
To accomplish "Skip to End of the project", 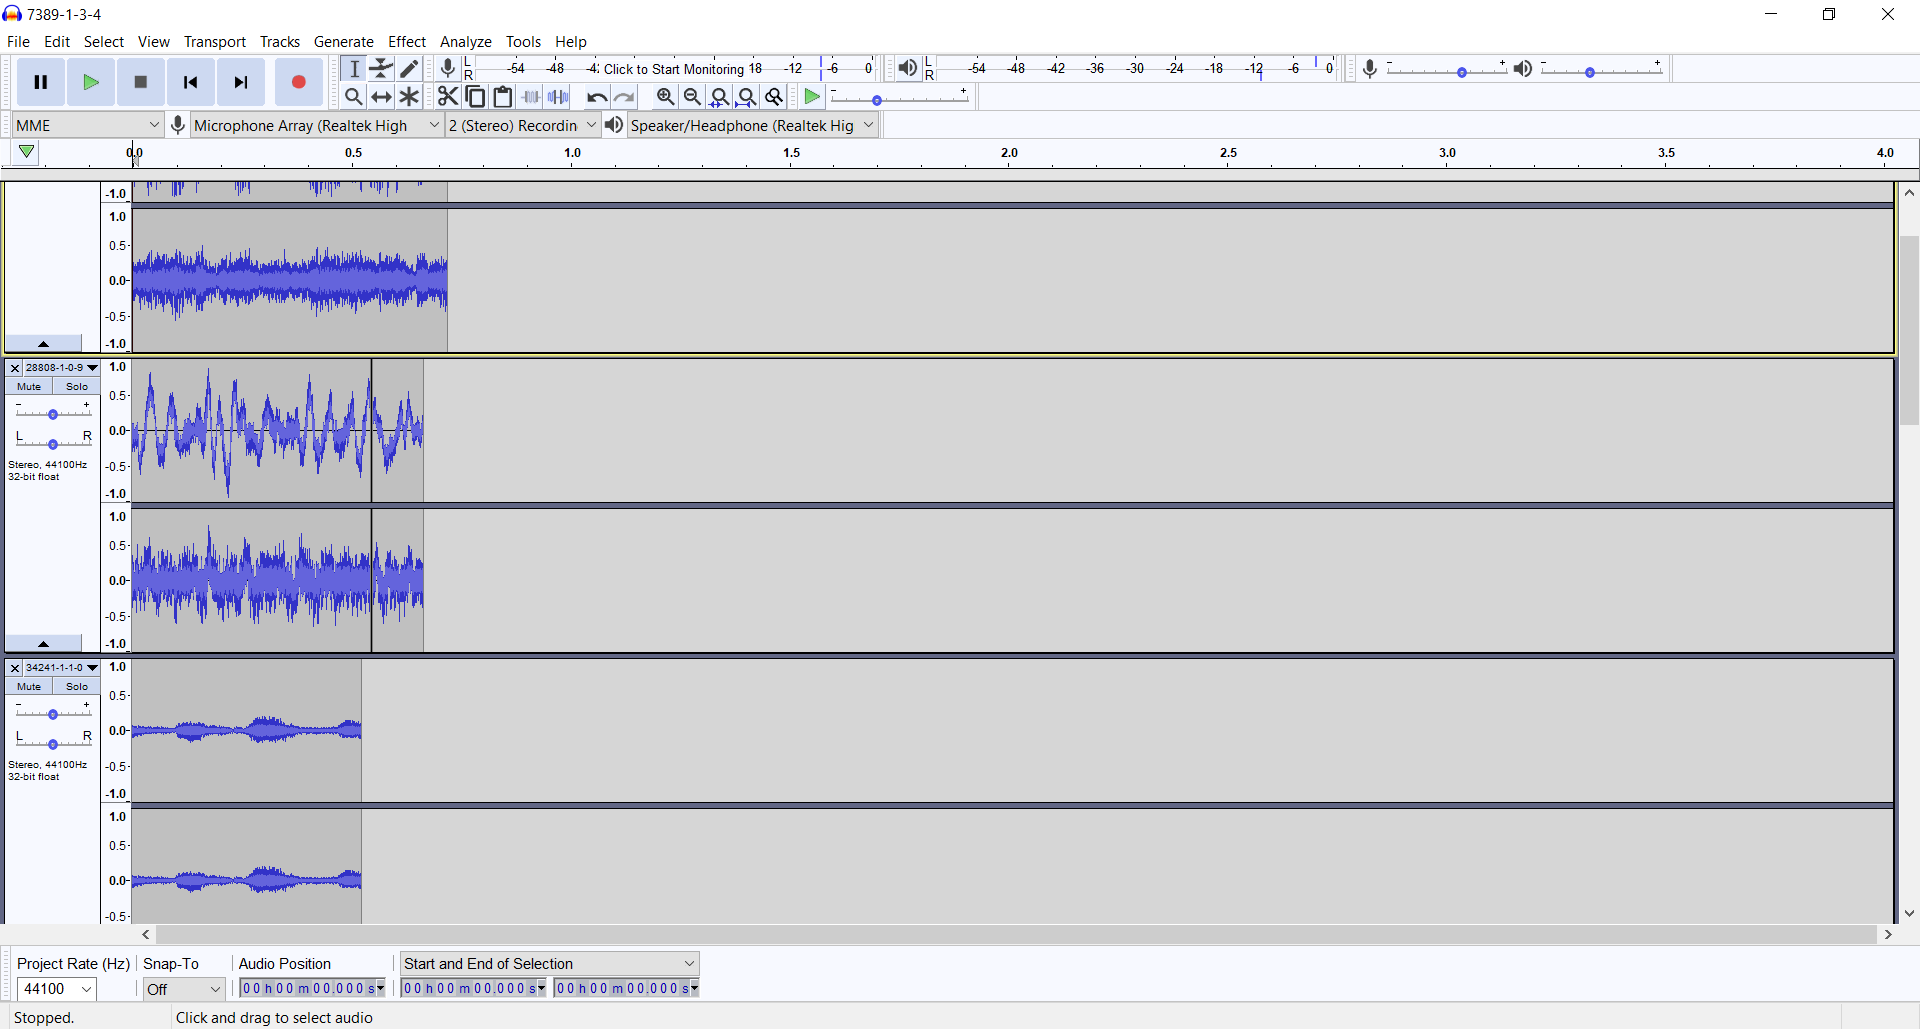I will 241,82.
